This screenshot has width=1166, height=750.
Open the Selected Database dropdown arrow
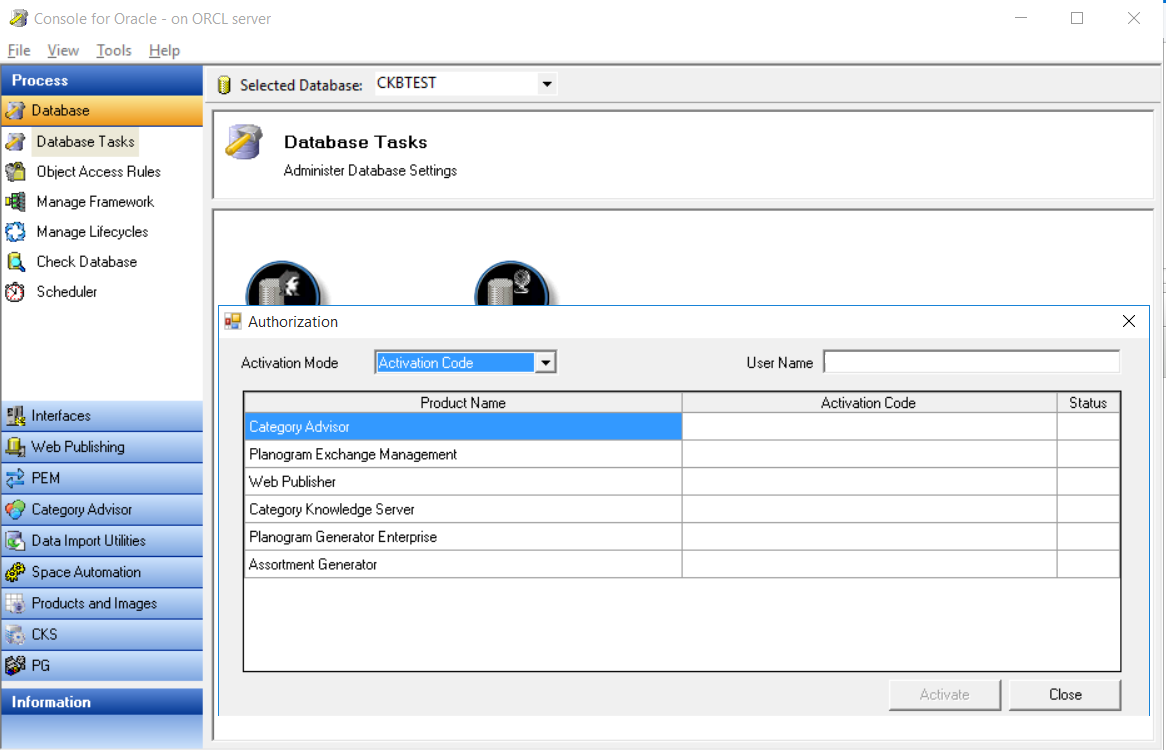point(547,84)
